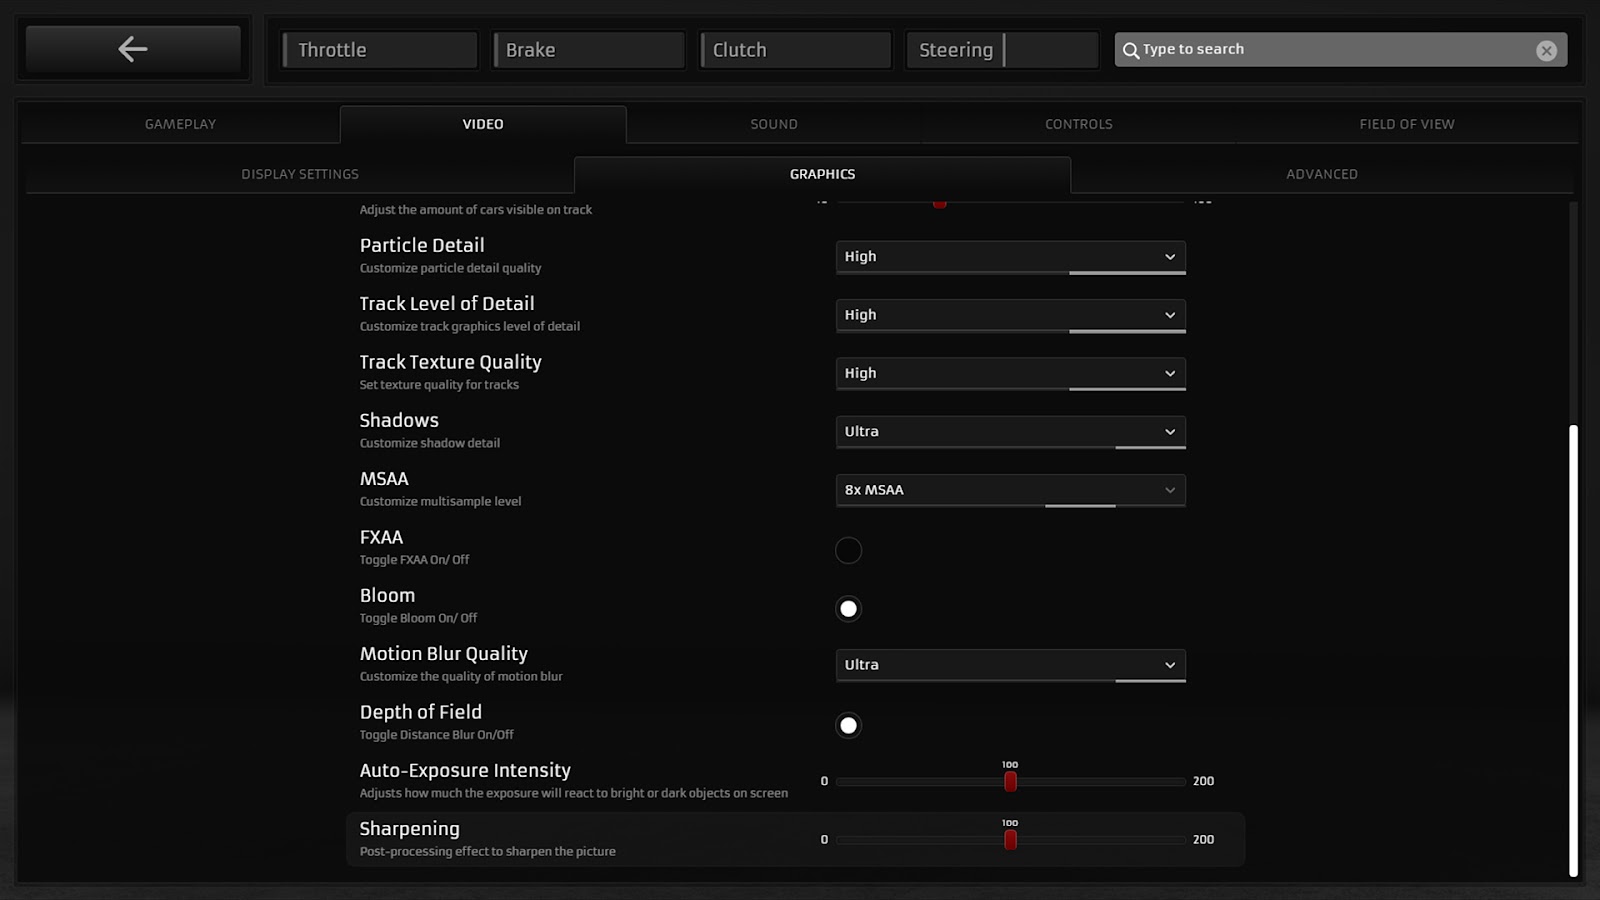1600x900 pixels.
Task: Click the Auto-Exposure Intensity label
Action: click(465, 770)
